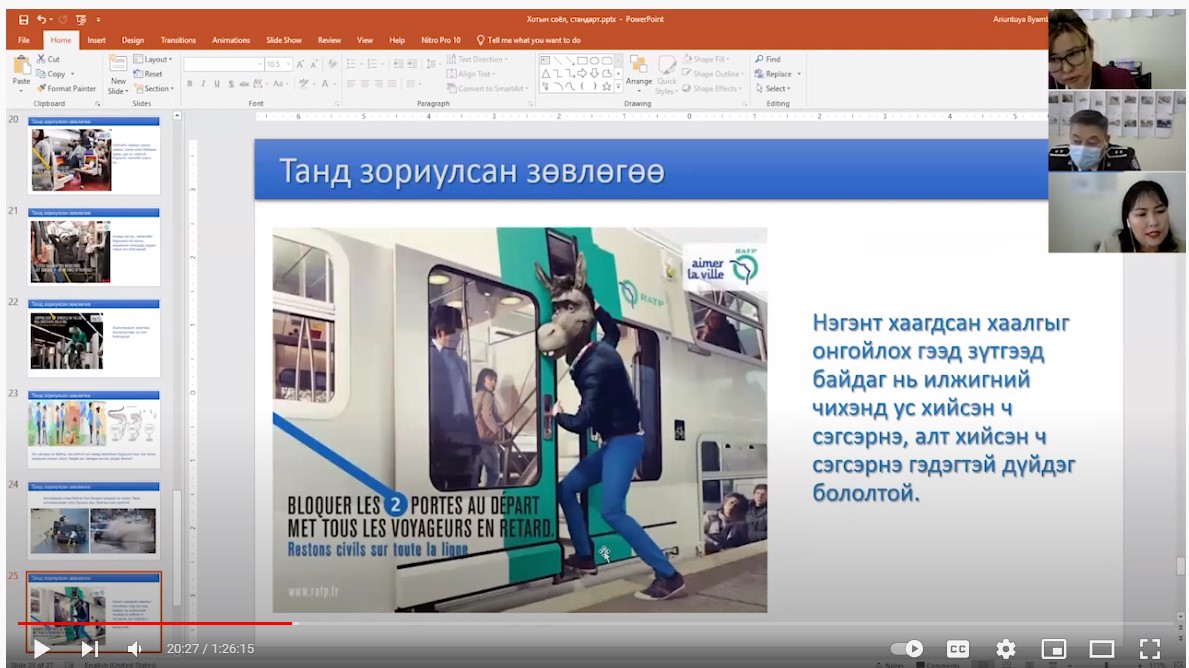Open Change Case Aa dropdown
Screen dimensions: 1189x668
(280, 84)
